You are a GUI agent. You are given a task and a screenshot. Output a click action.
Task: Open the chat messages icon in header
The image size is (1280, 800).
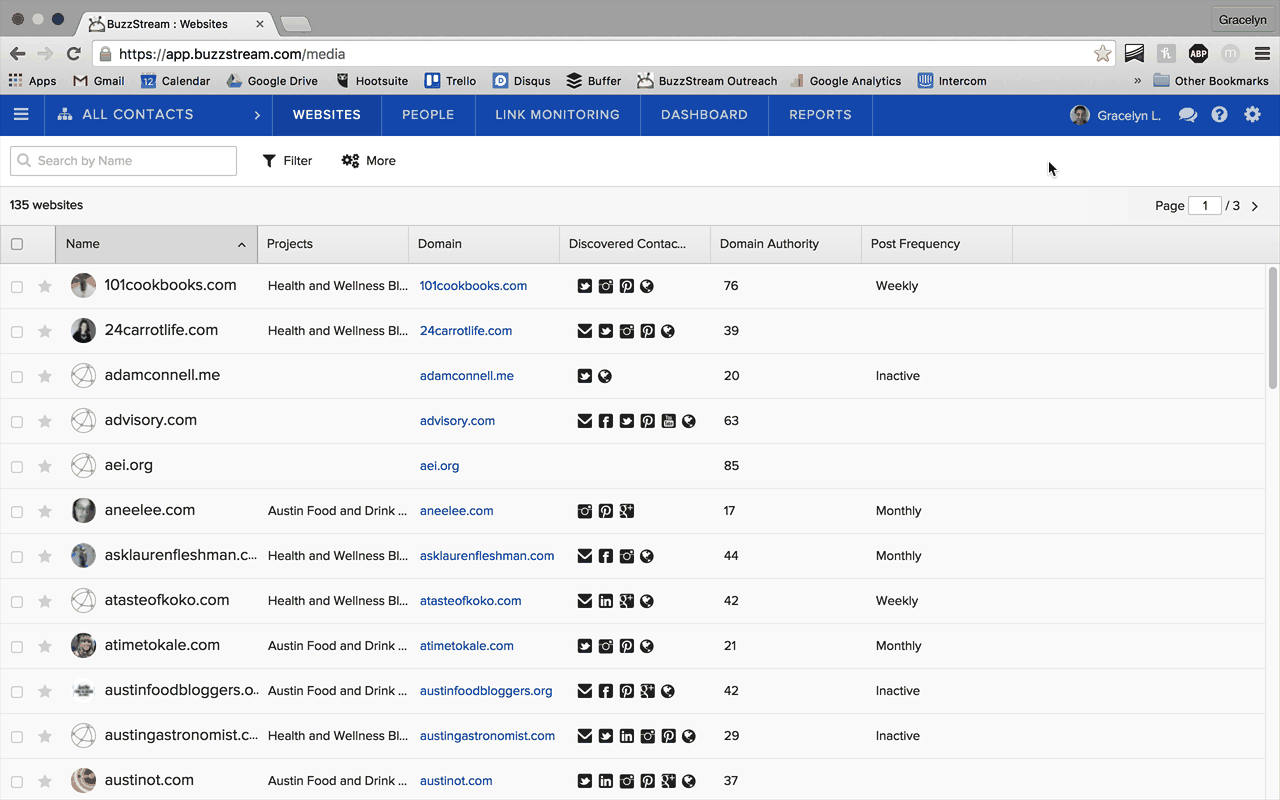point(1187,115)
